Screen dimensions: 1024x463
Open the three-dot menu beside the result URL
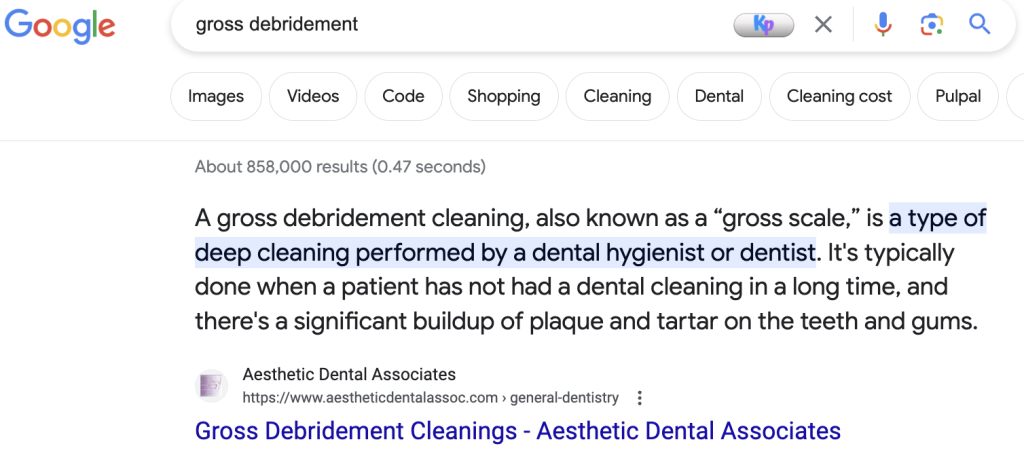pos(640,398)
